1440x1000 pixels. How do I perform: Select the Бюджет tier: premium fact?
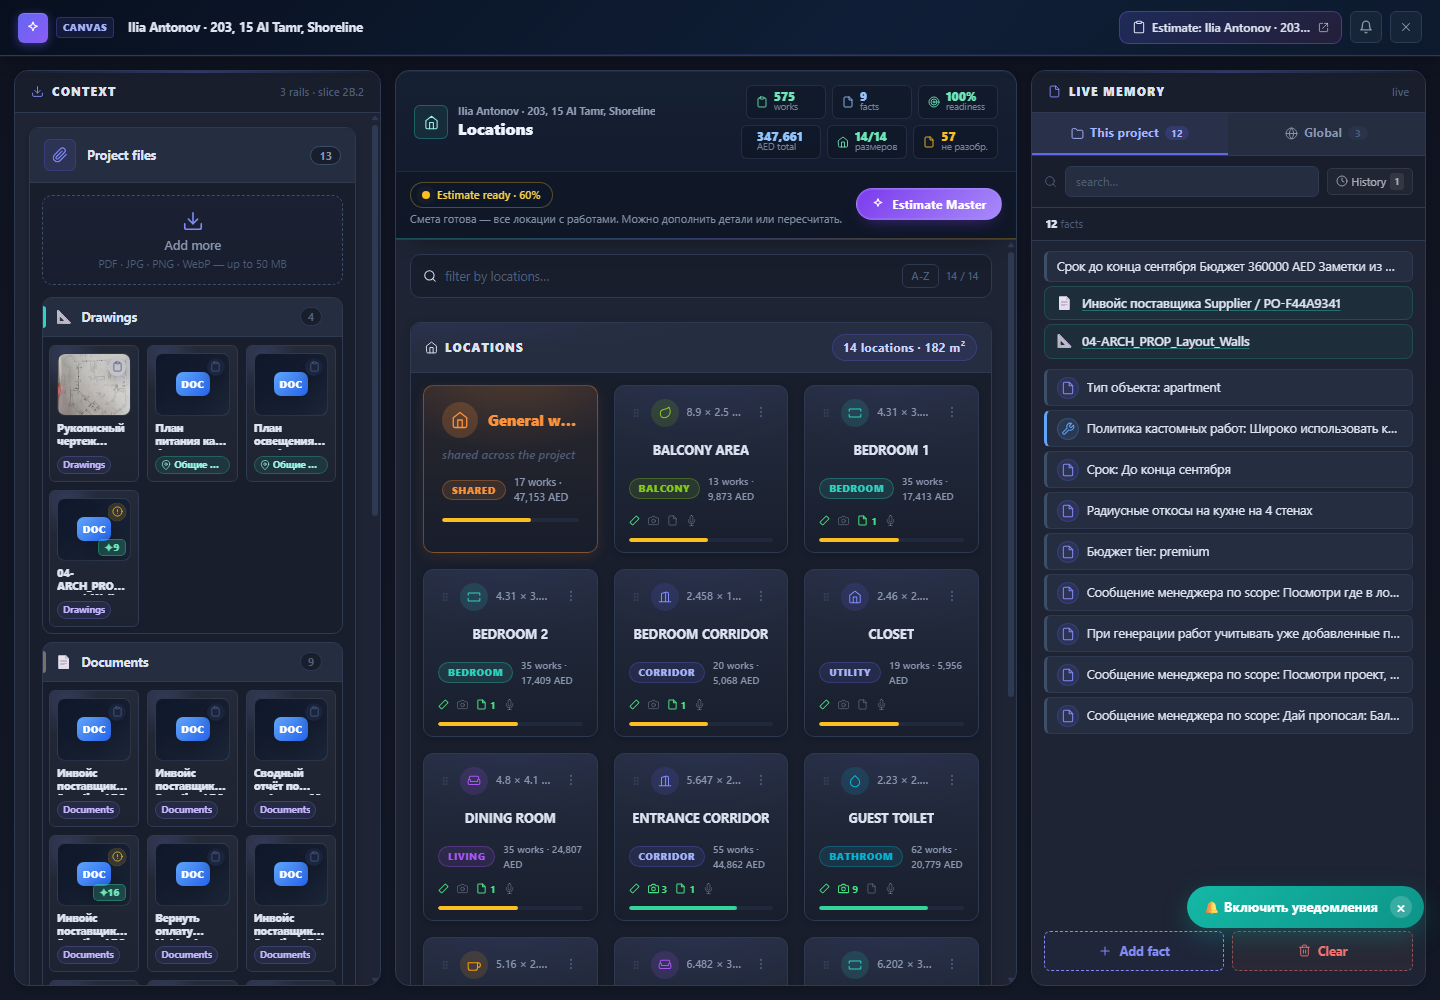[x=1228, y=552]
